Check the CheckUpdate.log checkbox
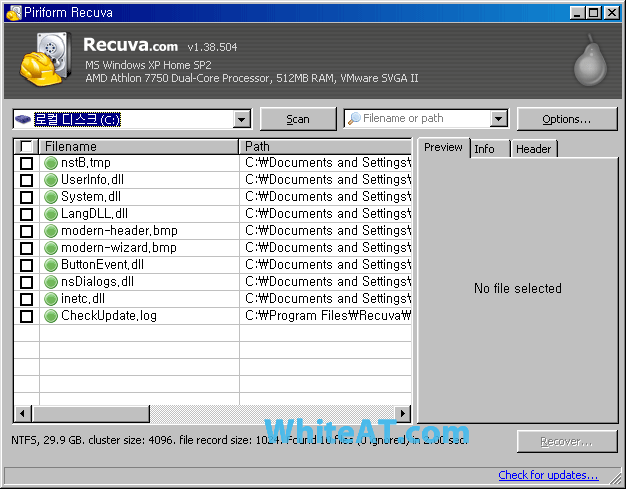626x489 pixels. 26,317
